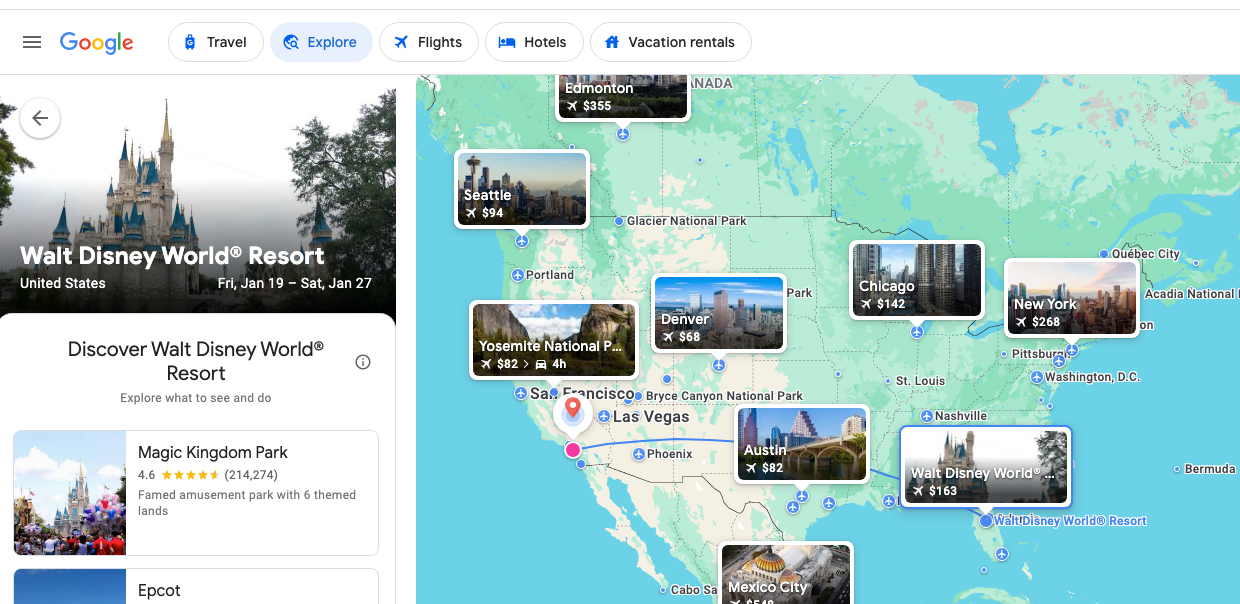Viewport: 1240px width, 604px height.
Task: Select the Chicago $142 destination card
Action: click(917, 279)
